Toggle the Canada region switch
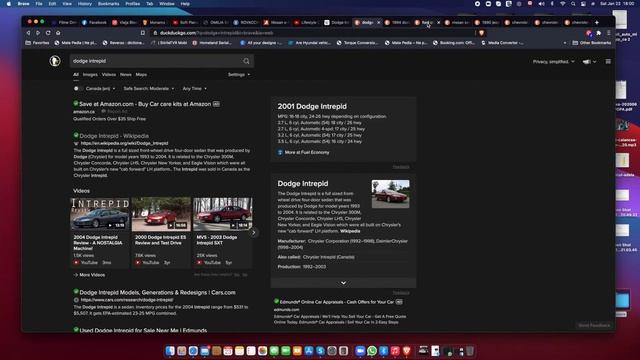Screen dimensions: 640x360 (78, 89)
